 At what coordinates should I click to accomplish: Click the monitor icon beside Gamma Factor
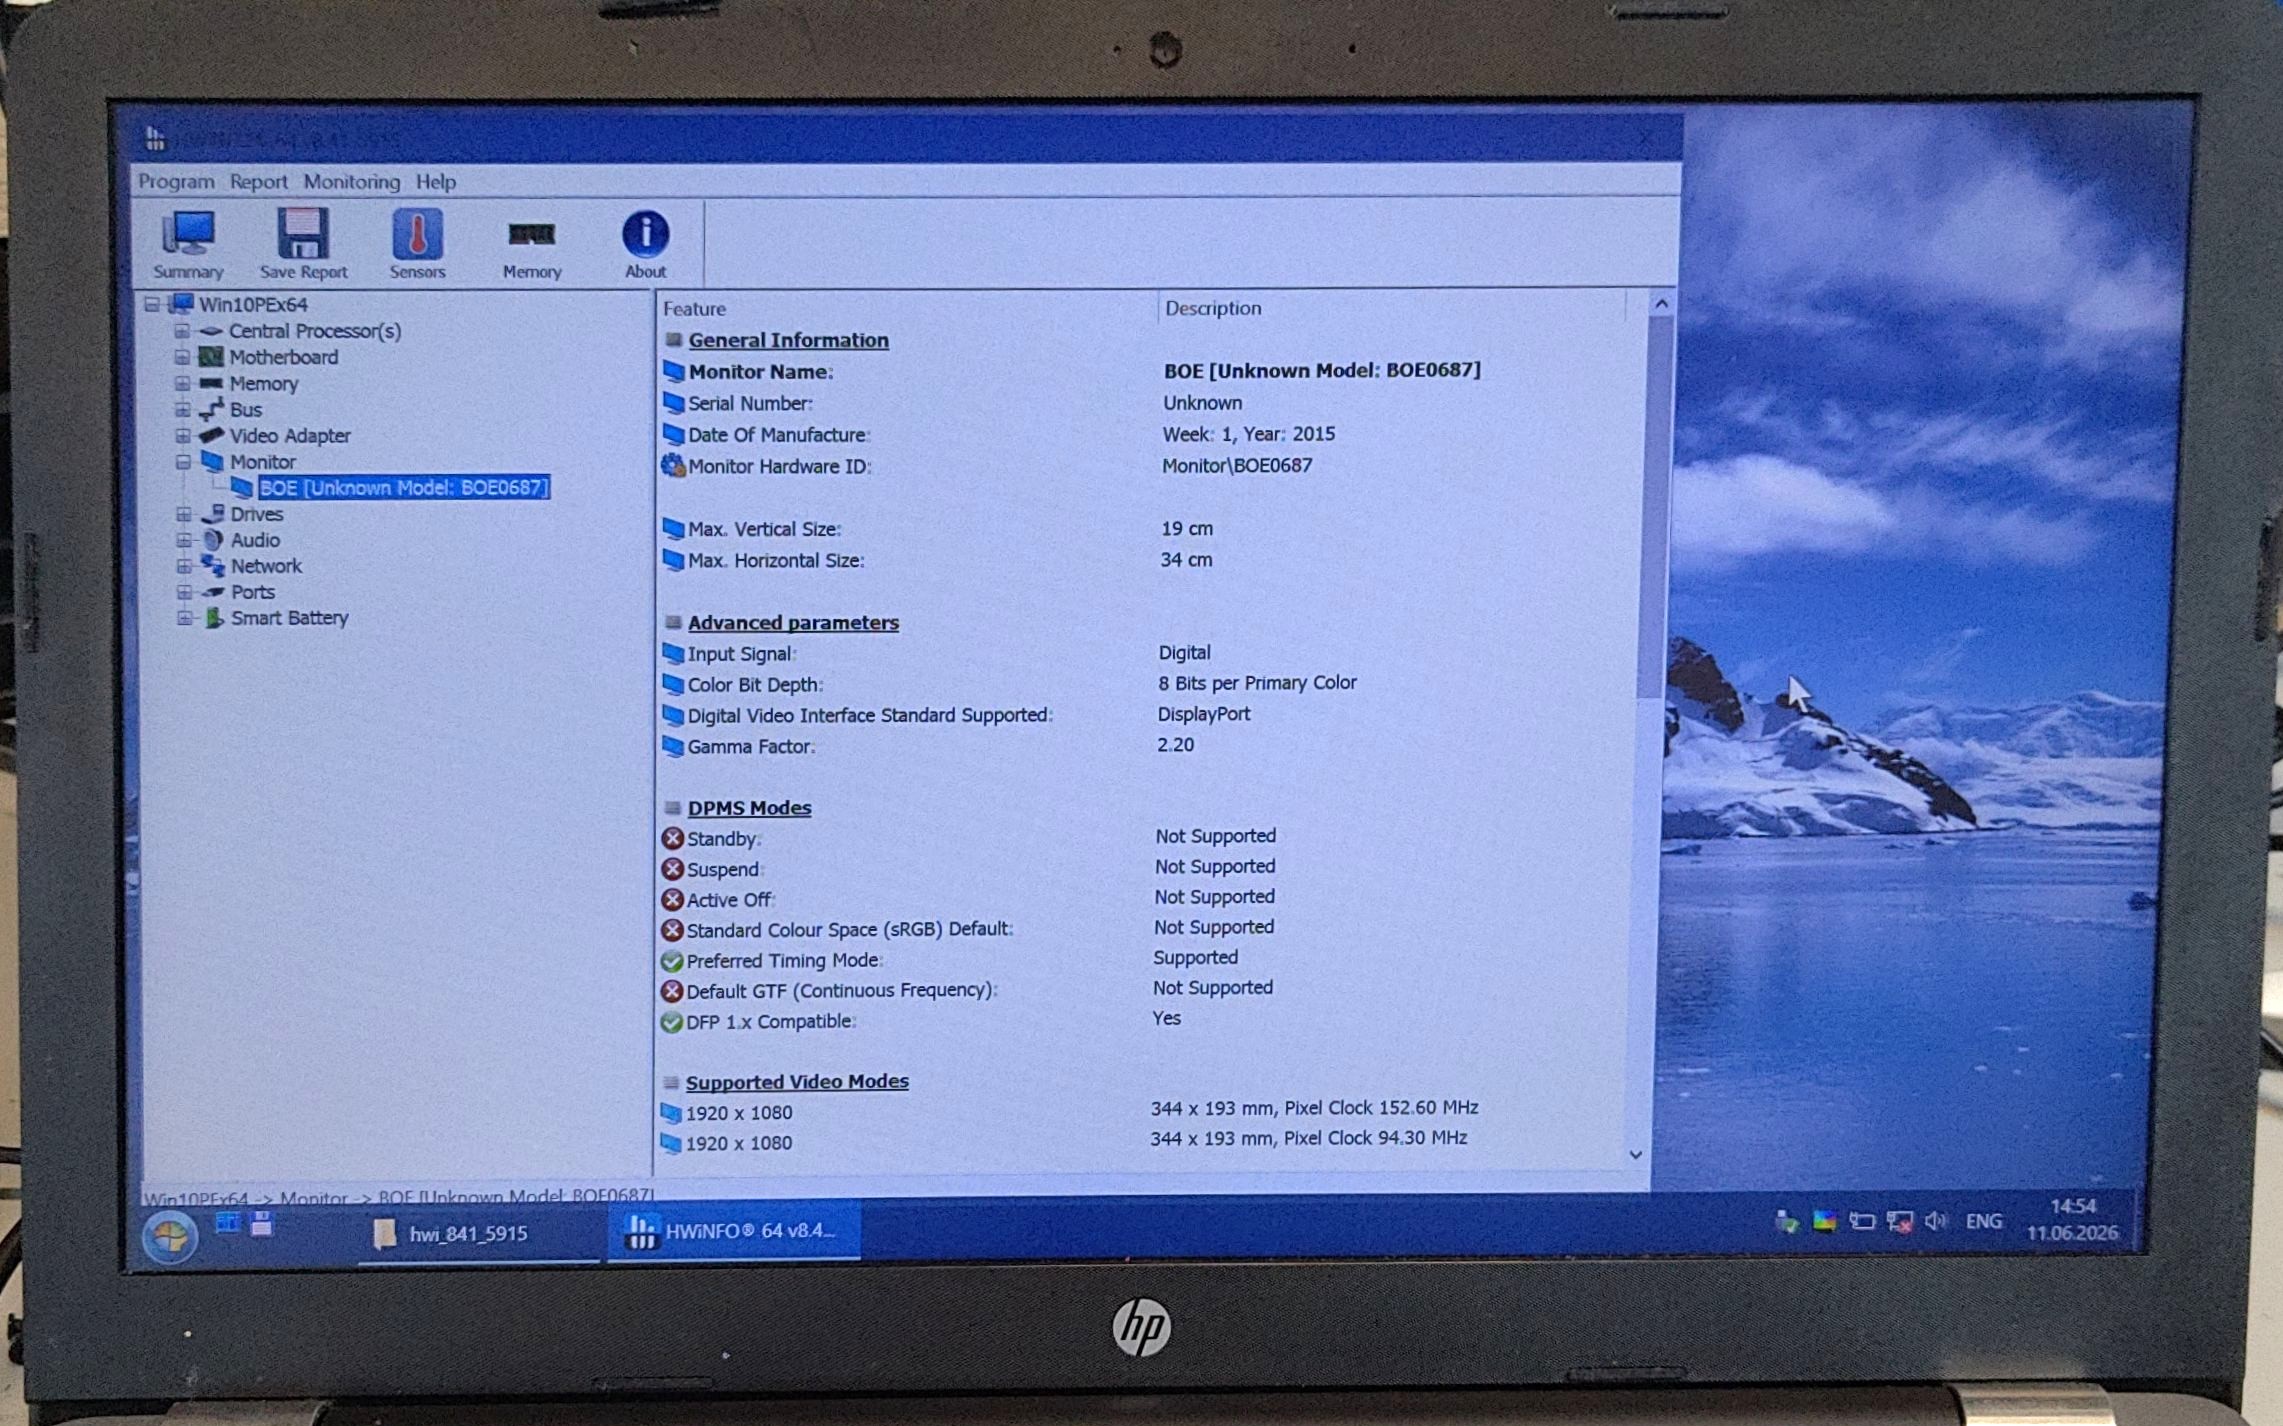(673, 747)
